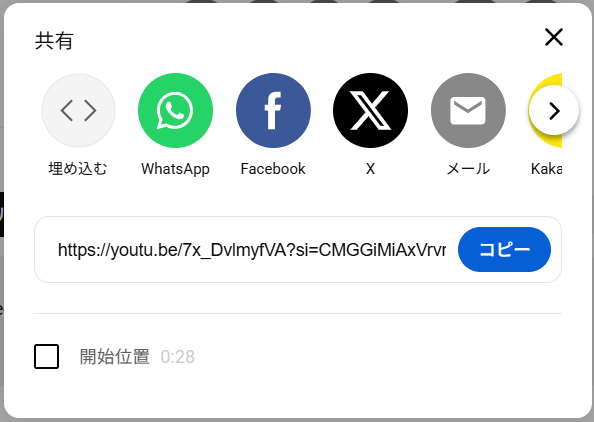Share via the WhatsApp icon
Screen dimensions: 594x422
pos(175,111)
